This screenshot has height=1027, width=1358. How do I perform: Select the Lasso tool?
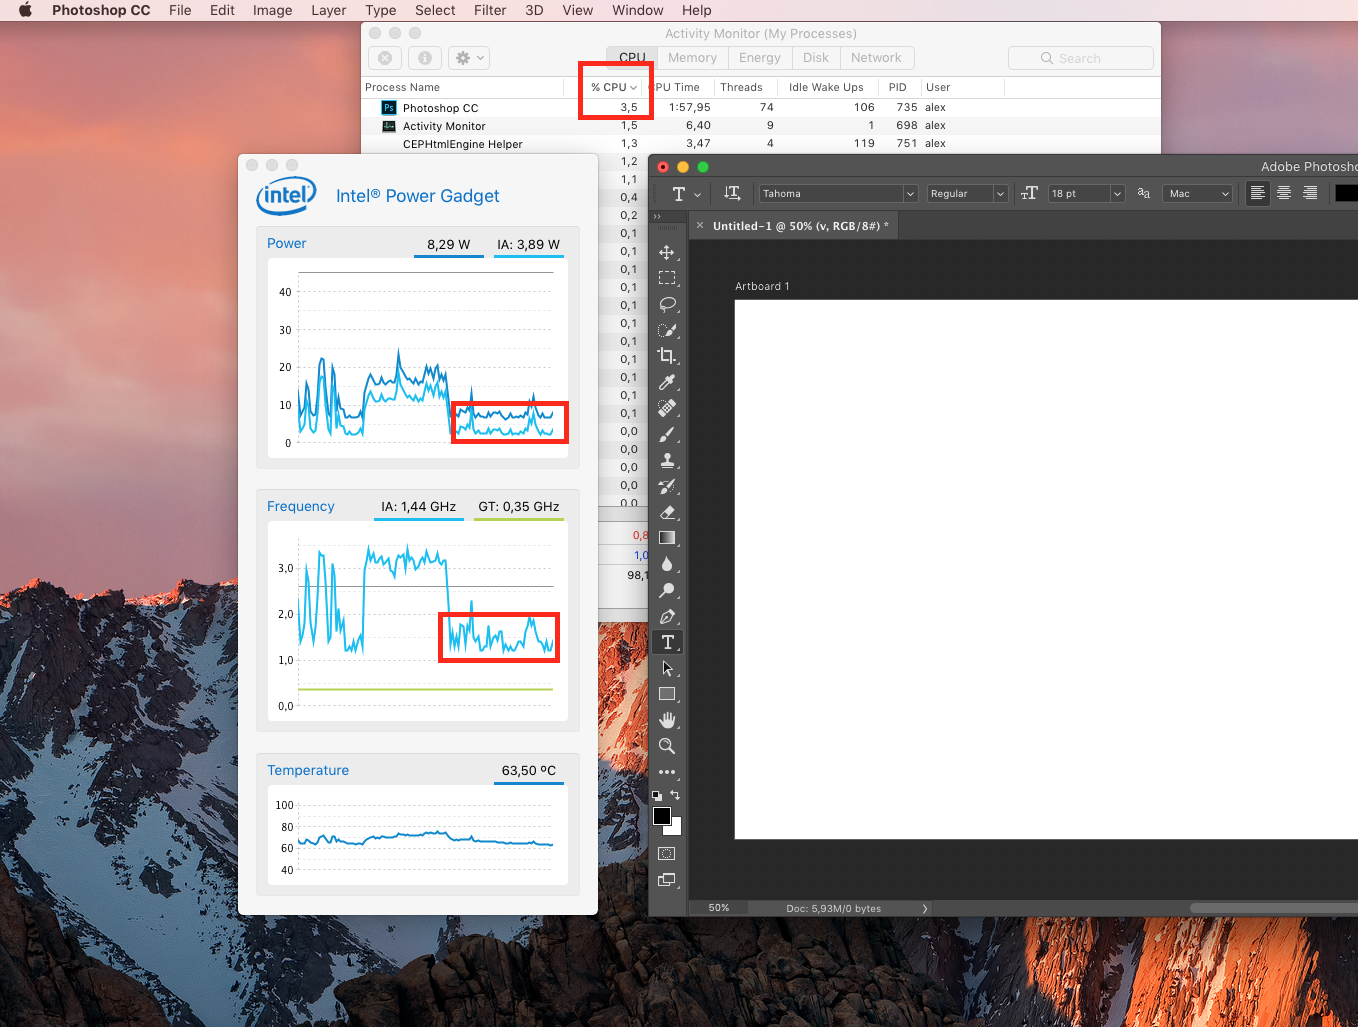pos(667,304)
